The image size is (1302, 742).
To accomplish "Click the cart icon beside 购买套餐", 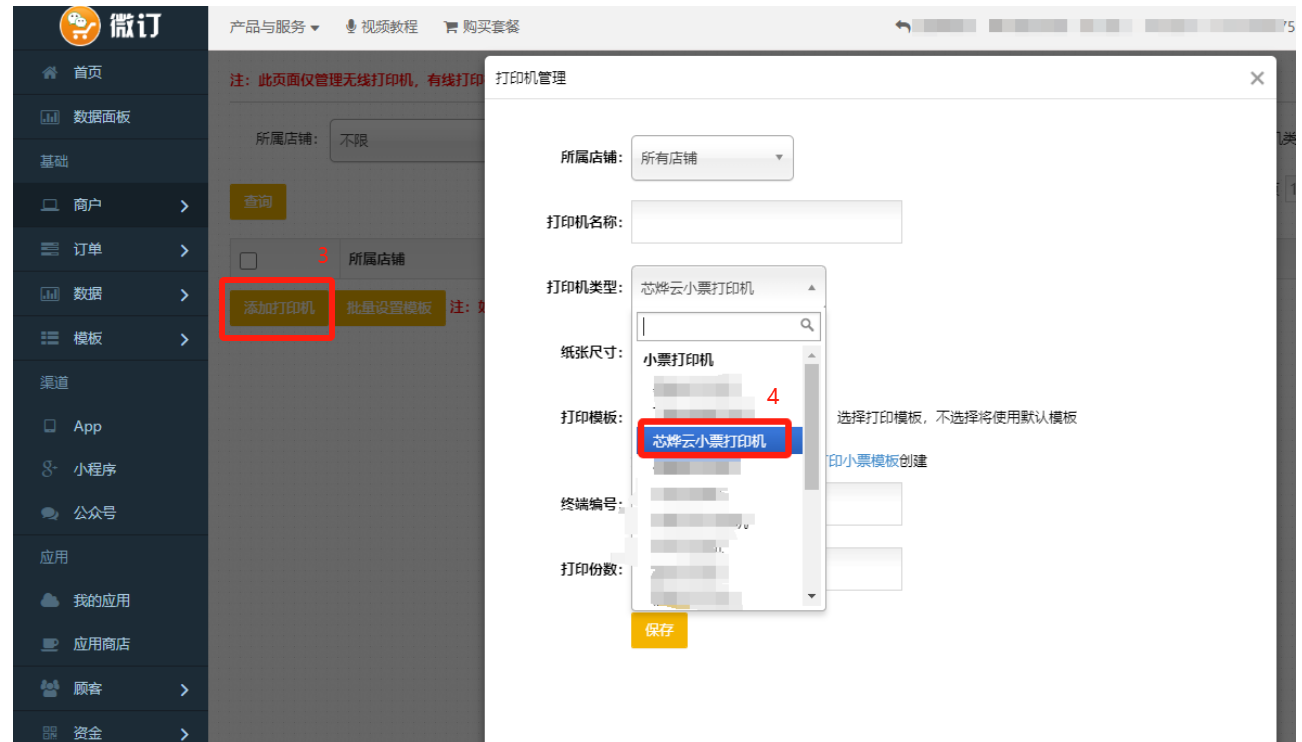I will (451, 27).
